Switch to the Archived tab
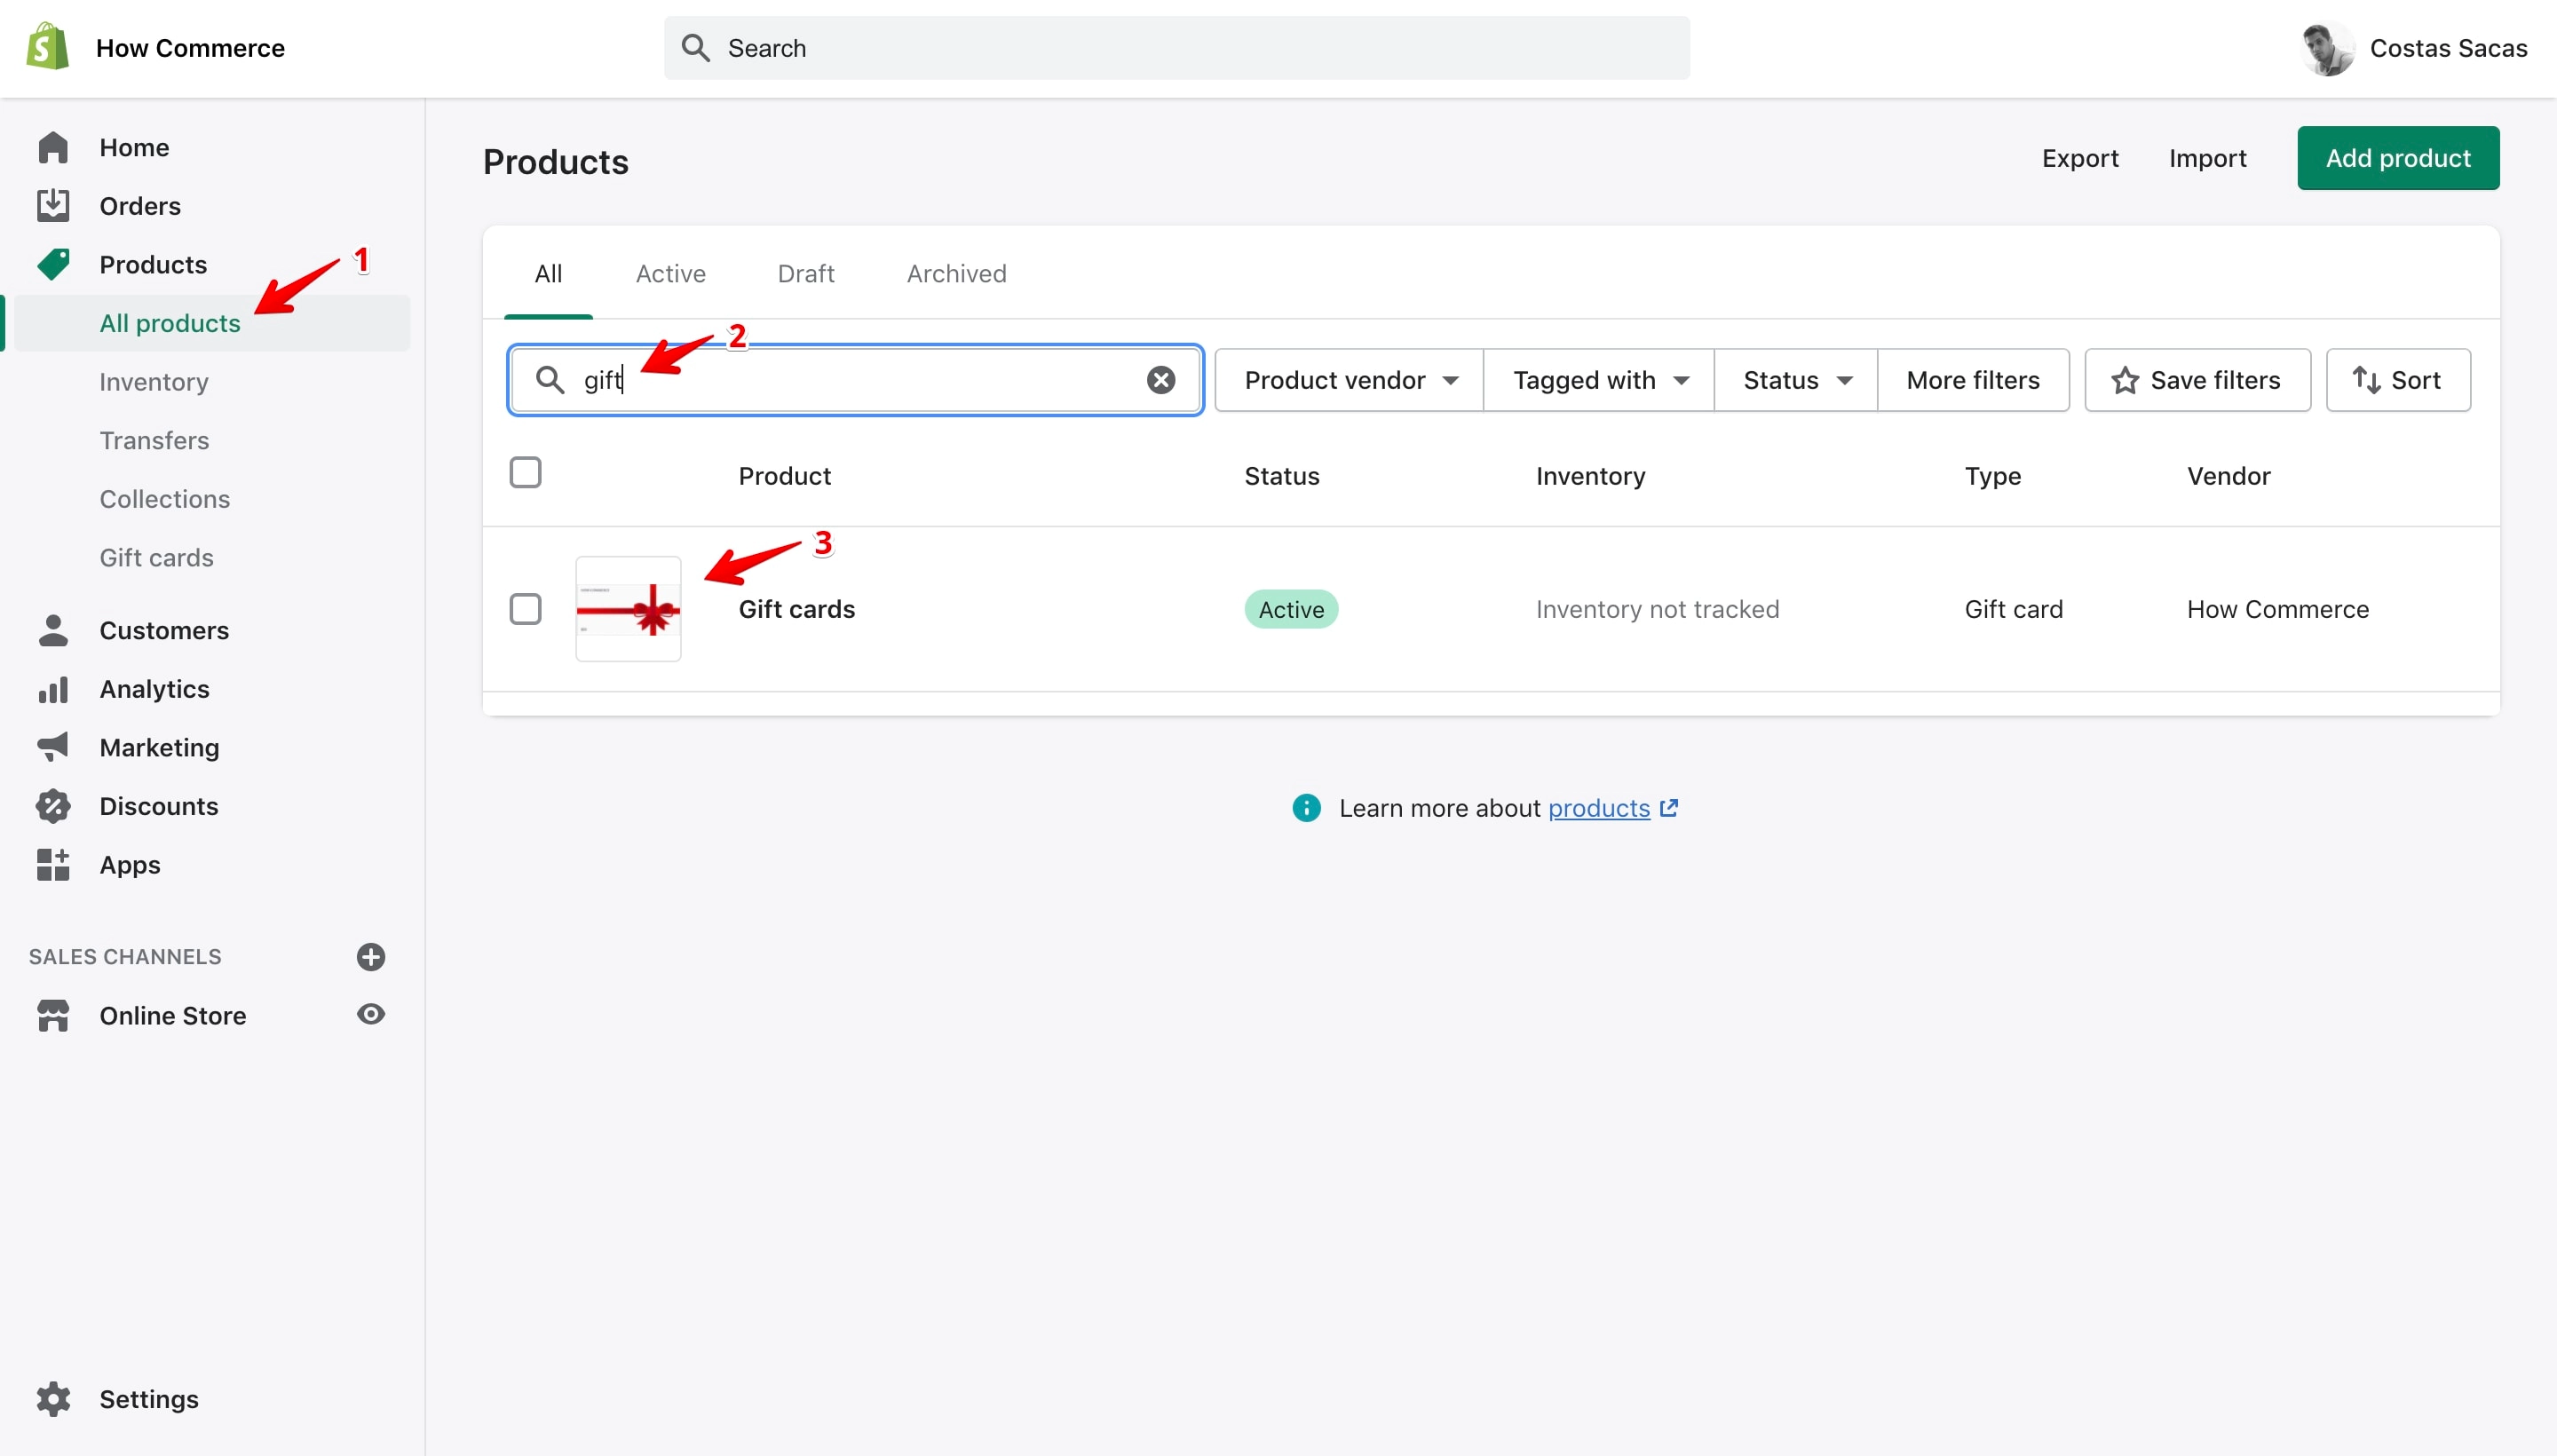This screenshot has width=2557, height=1456. [x=957, y=274]
